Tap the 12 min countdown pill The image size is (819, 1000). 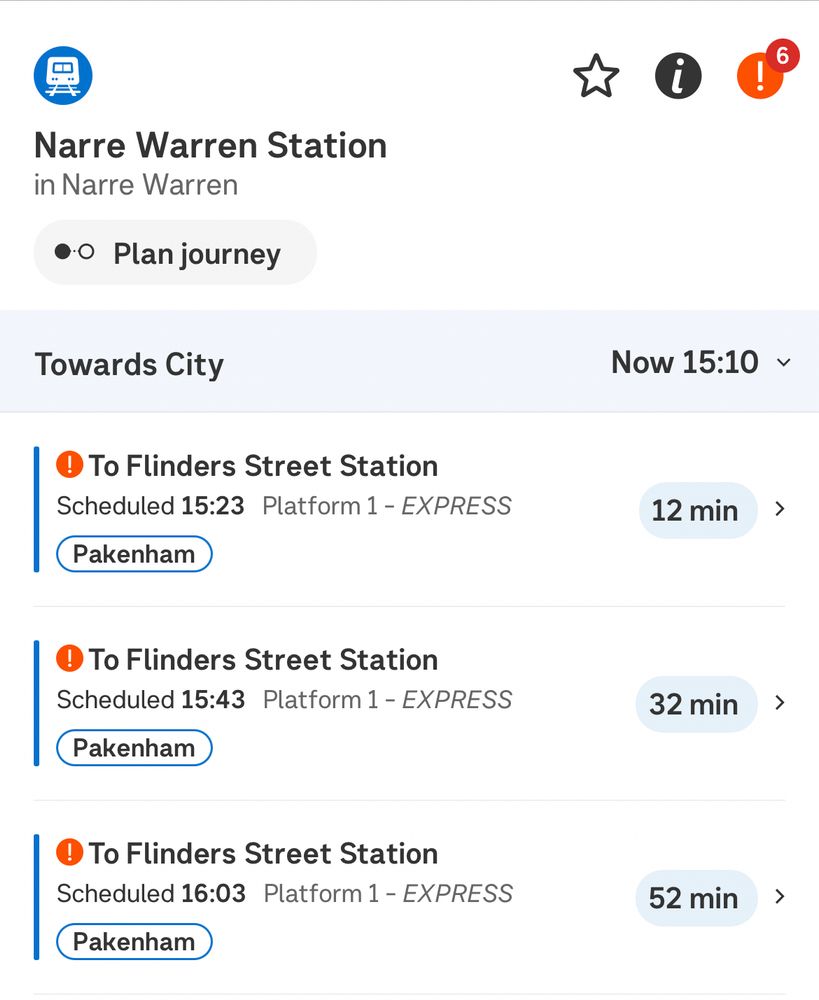[x=696, y=510]
